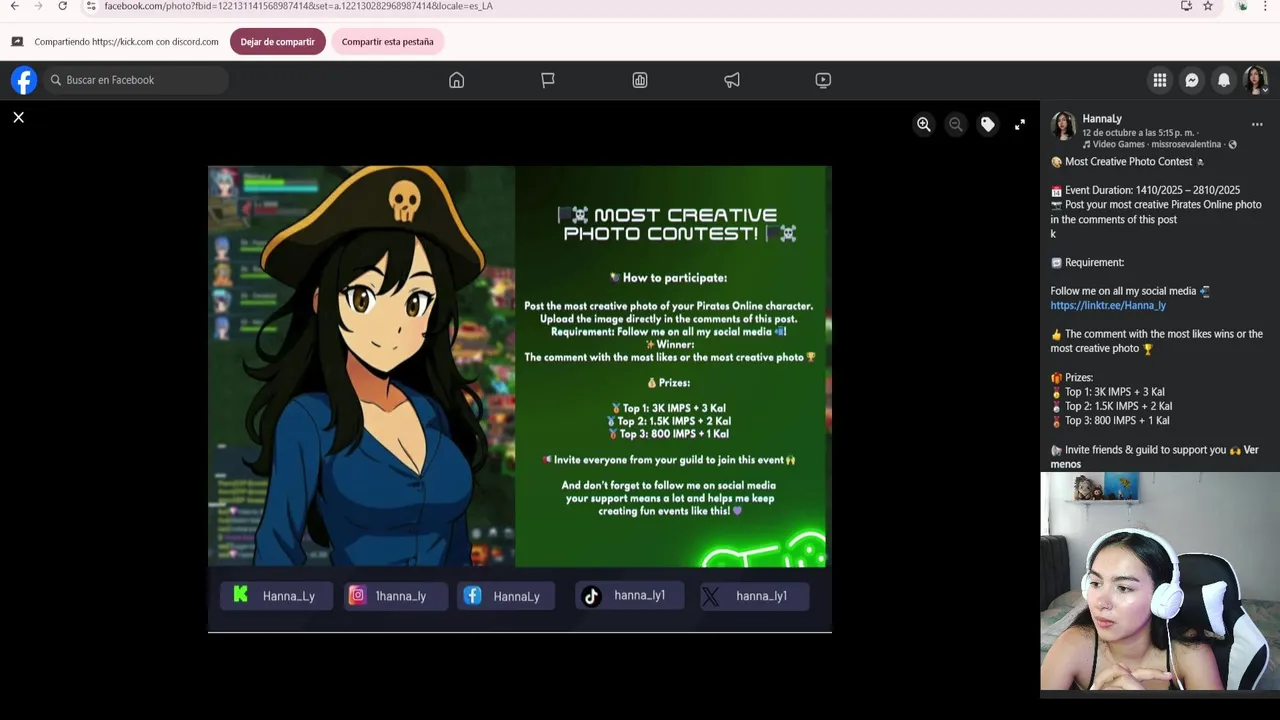Open the Professional dashboard chart tab
The image size is (1280, 720).
tap(640, 80)
